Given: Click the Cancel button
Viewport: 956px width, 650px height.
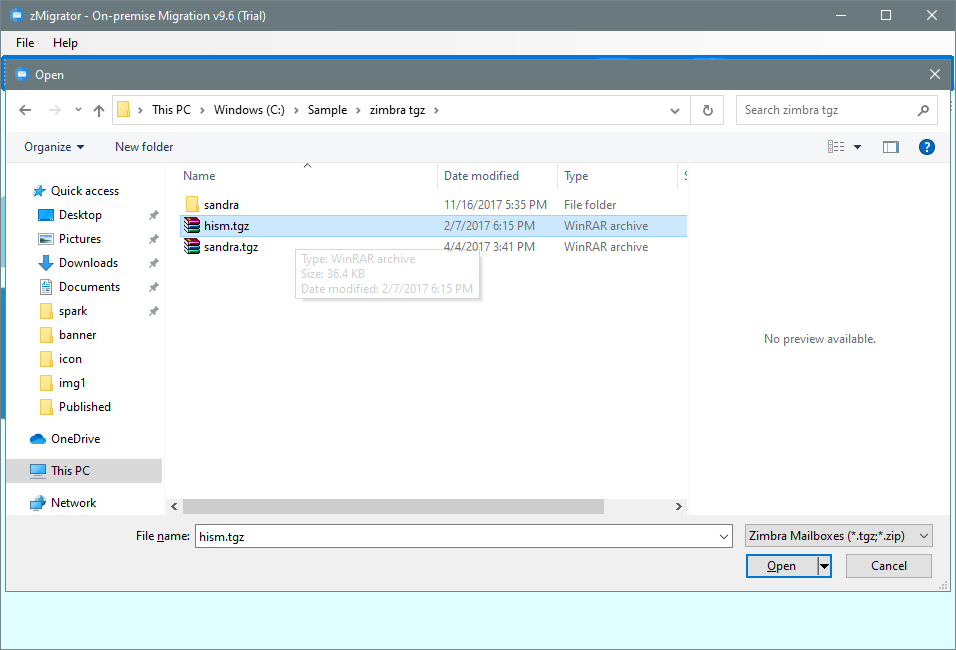Looking at the screenshot, I should coord(888,566).
